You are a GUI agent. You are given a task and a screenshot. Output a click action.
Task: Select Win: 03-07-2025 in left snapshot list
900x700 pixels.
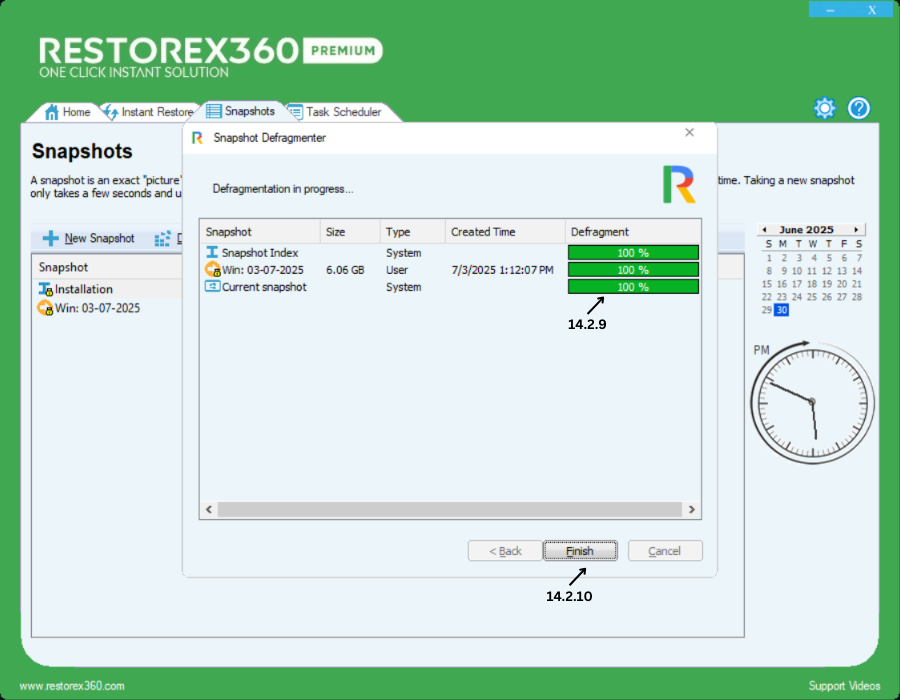click(x=96, y=308)
